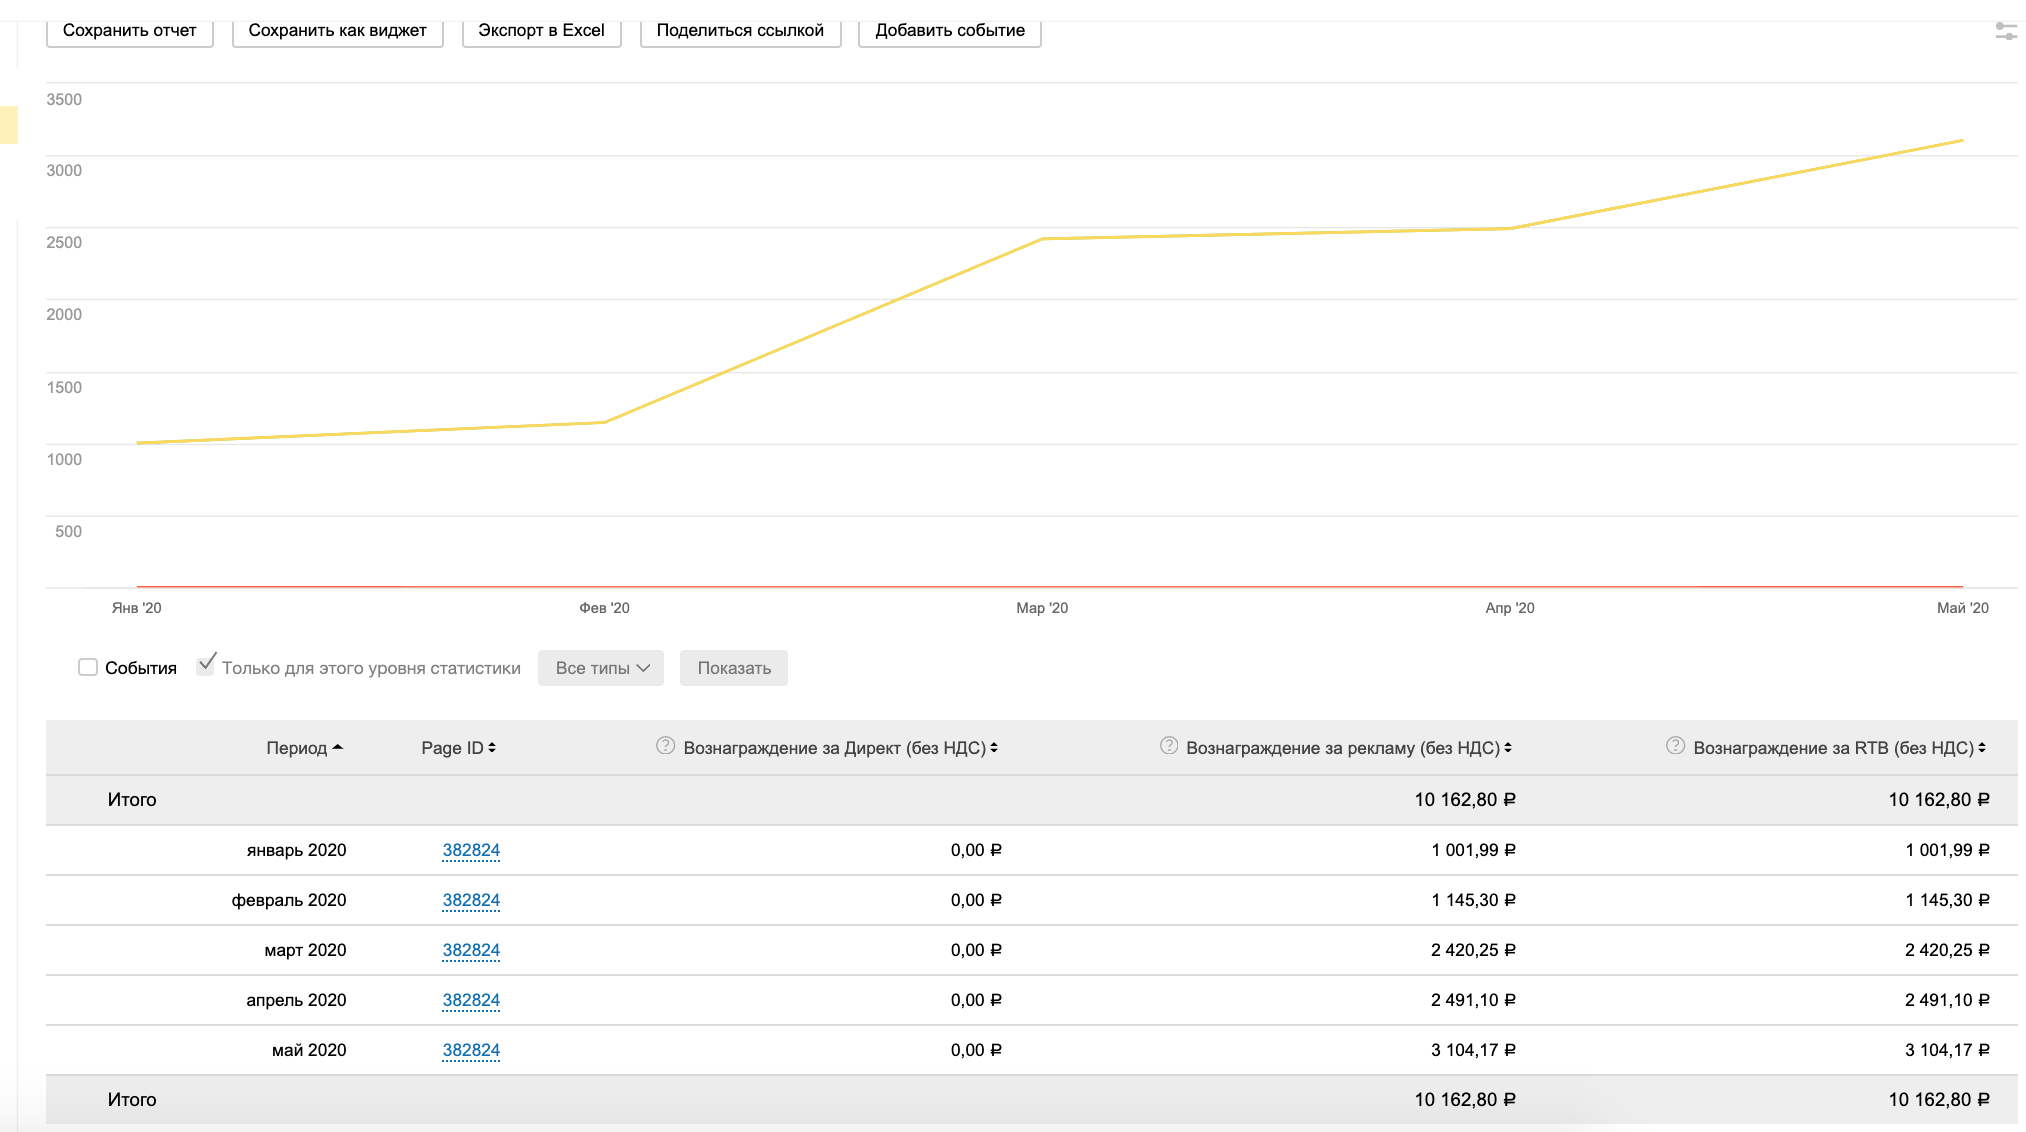
Task: Click the 2 420,25 ₽ ad reward value
Action: click(x=1473, y=950)
